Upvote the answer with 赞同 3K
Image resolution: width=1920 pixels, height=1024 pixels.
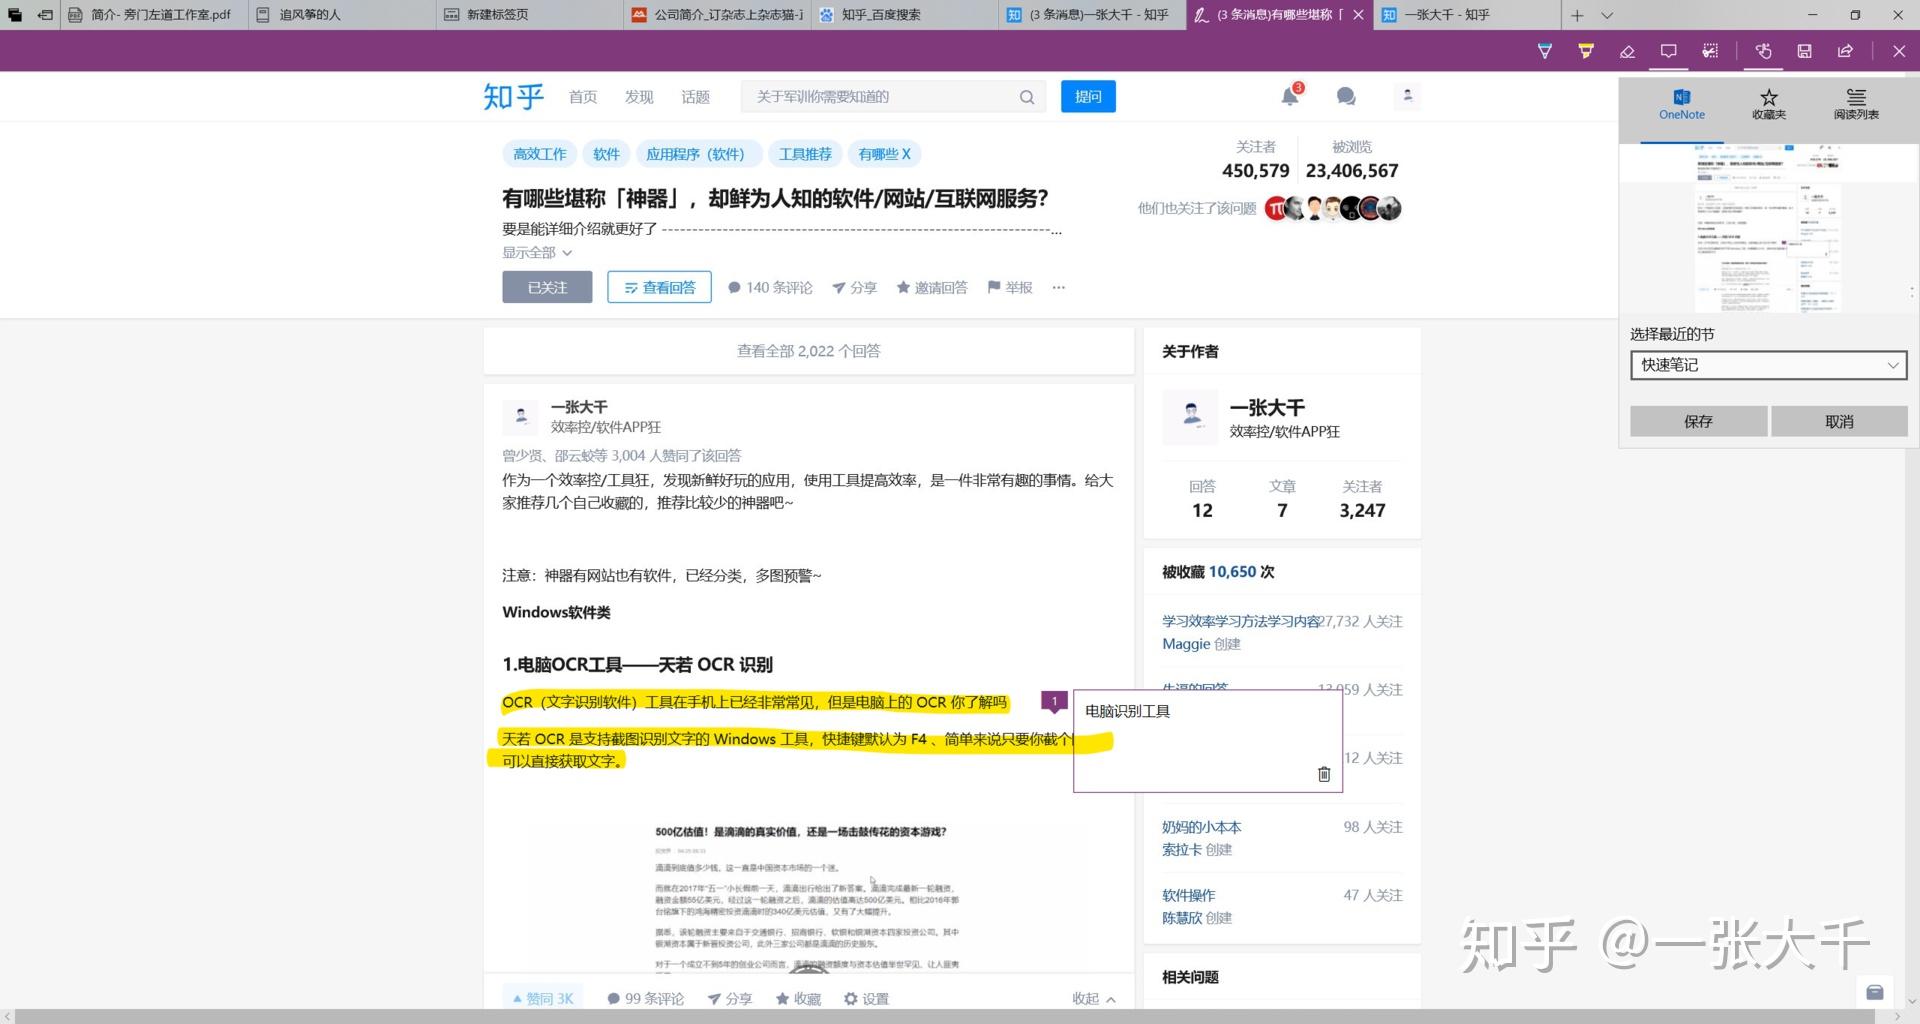tap(543, 998)
